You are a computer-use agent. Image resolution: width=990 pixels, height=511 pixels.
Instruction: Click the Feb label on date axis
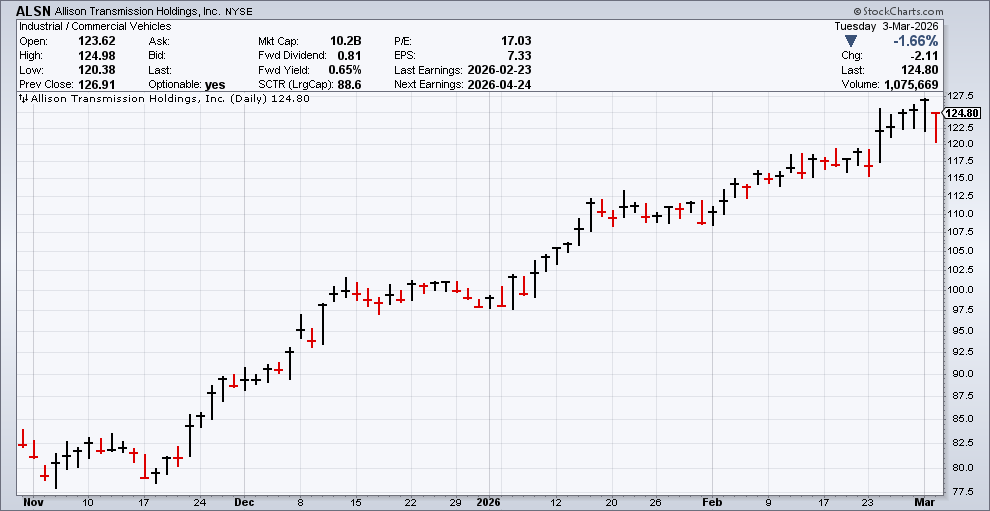click(712, 502)
